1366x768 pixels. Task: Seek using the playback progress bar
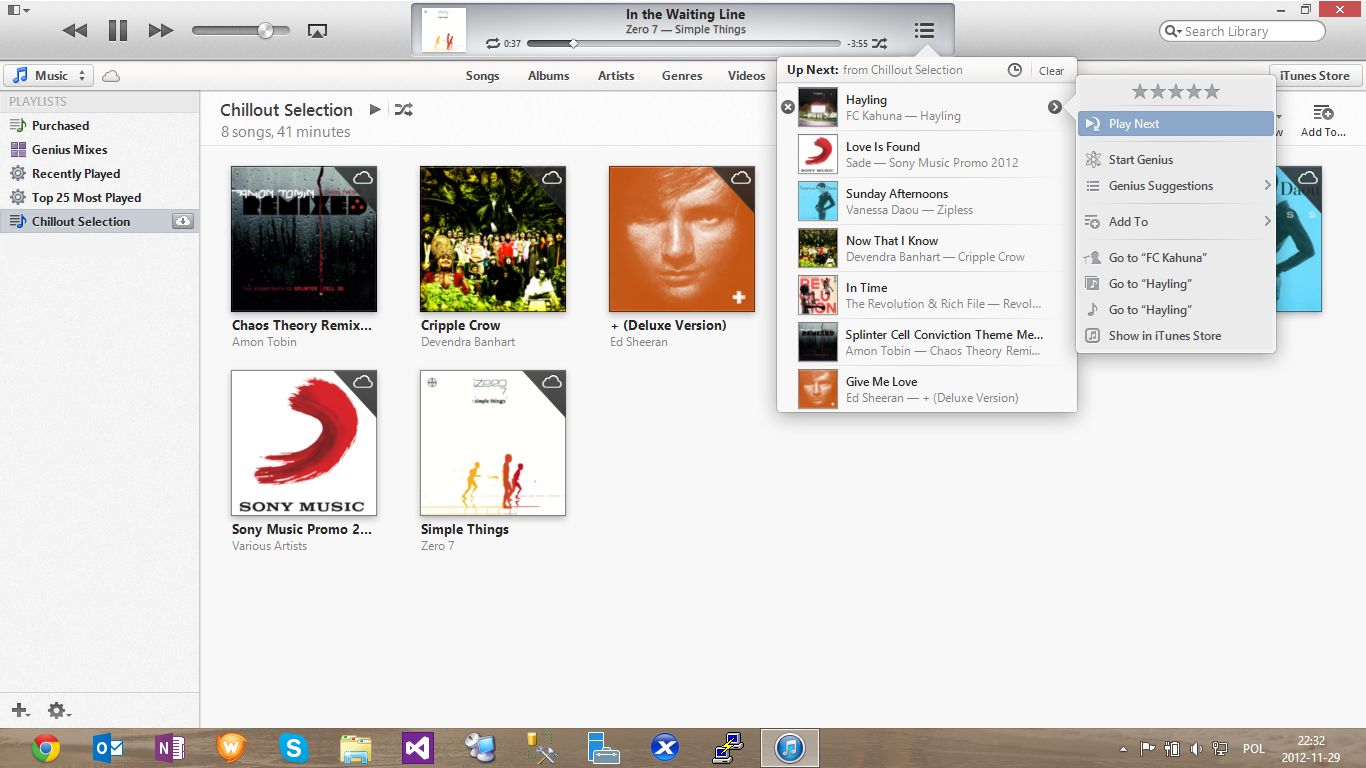click(x=684, y=44)
